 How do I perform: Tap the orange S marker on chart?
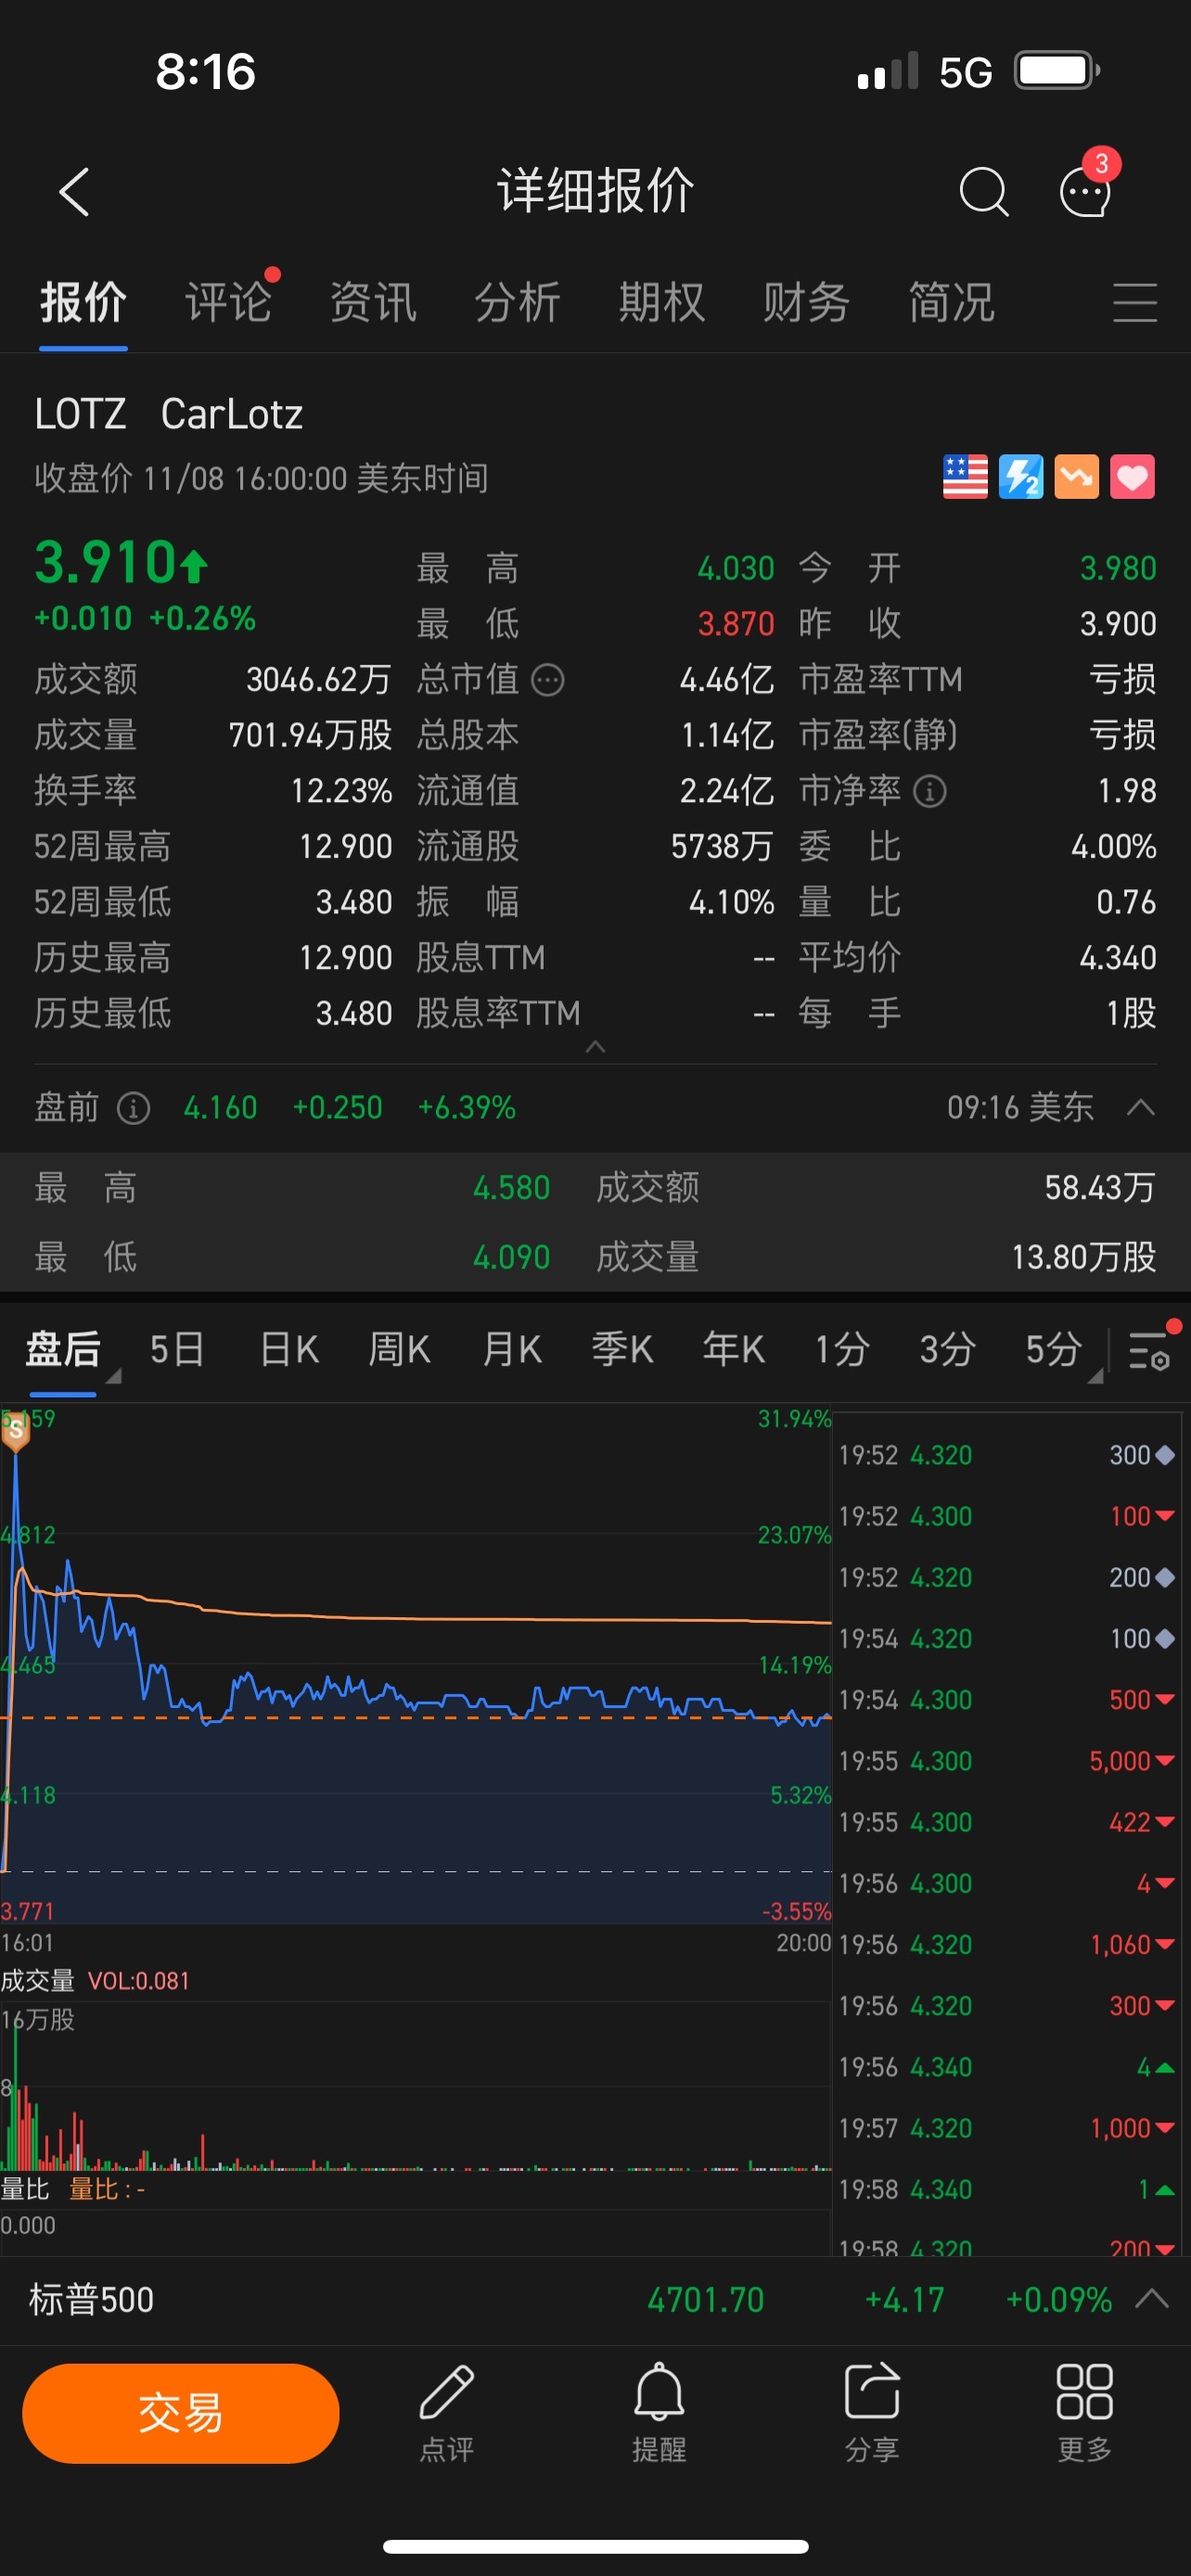coord(15,1432)
